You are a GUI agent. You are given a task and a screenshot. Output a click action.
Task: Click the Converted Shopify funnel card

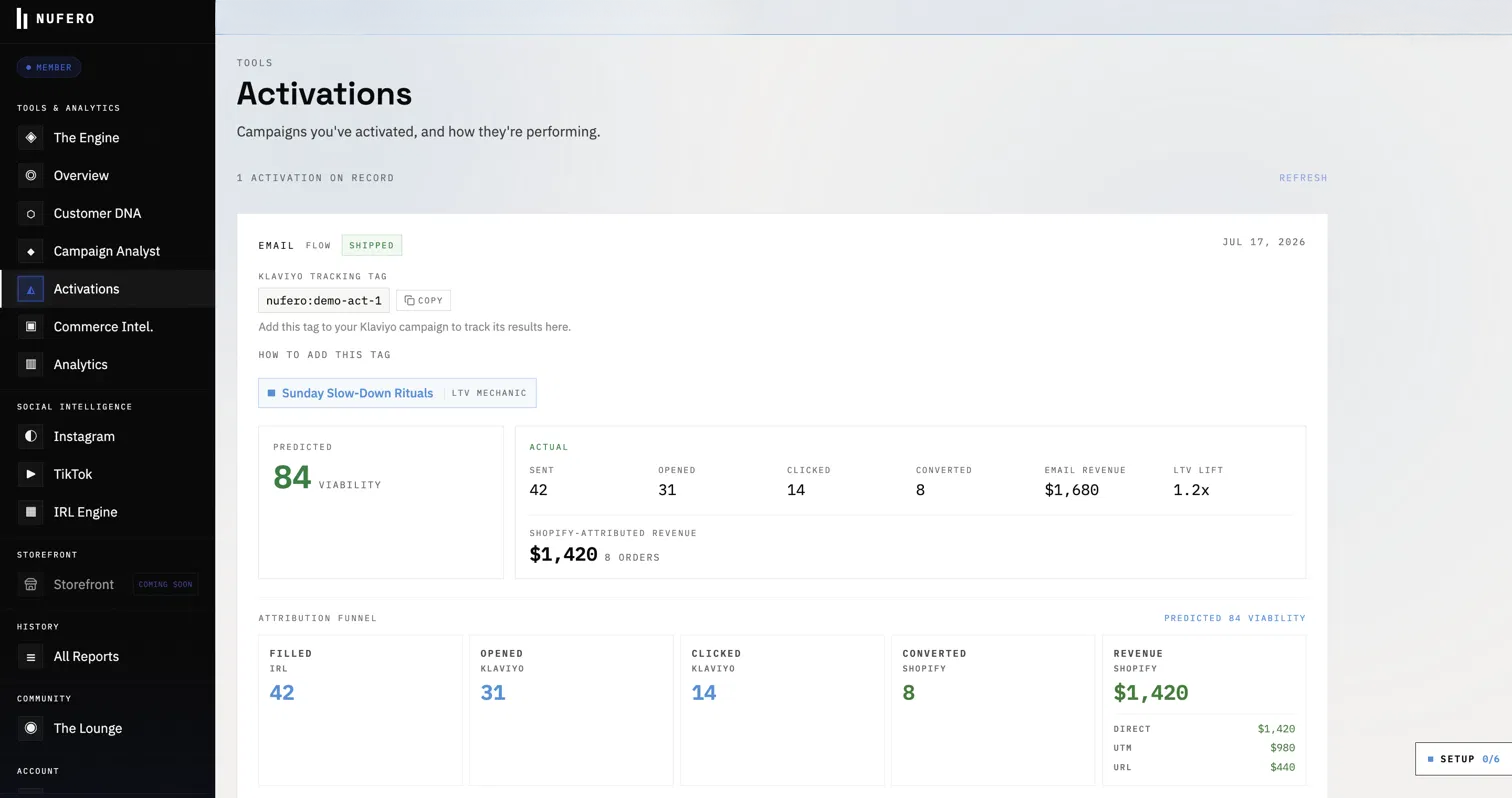point(993,710)
